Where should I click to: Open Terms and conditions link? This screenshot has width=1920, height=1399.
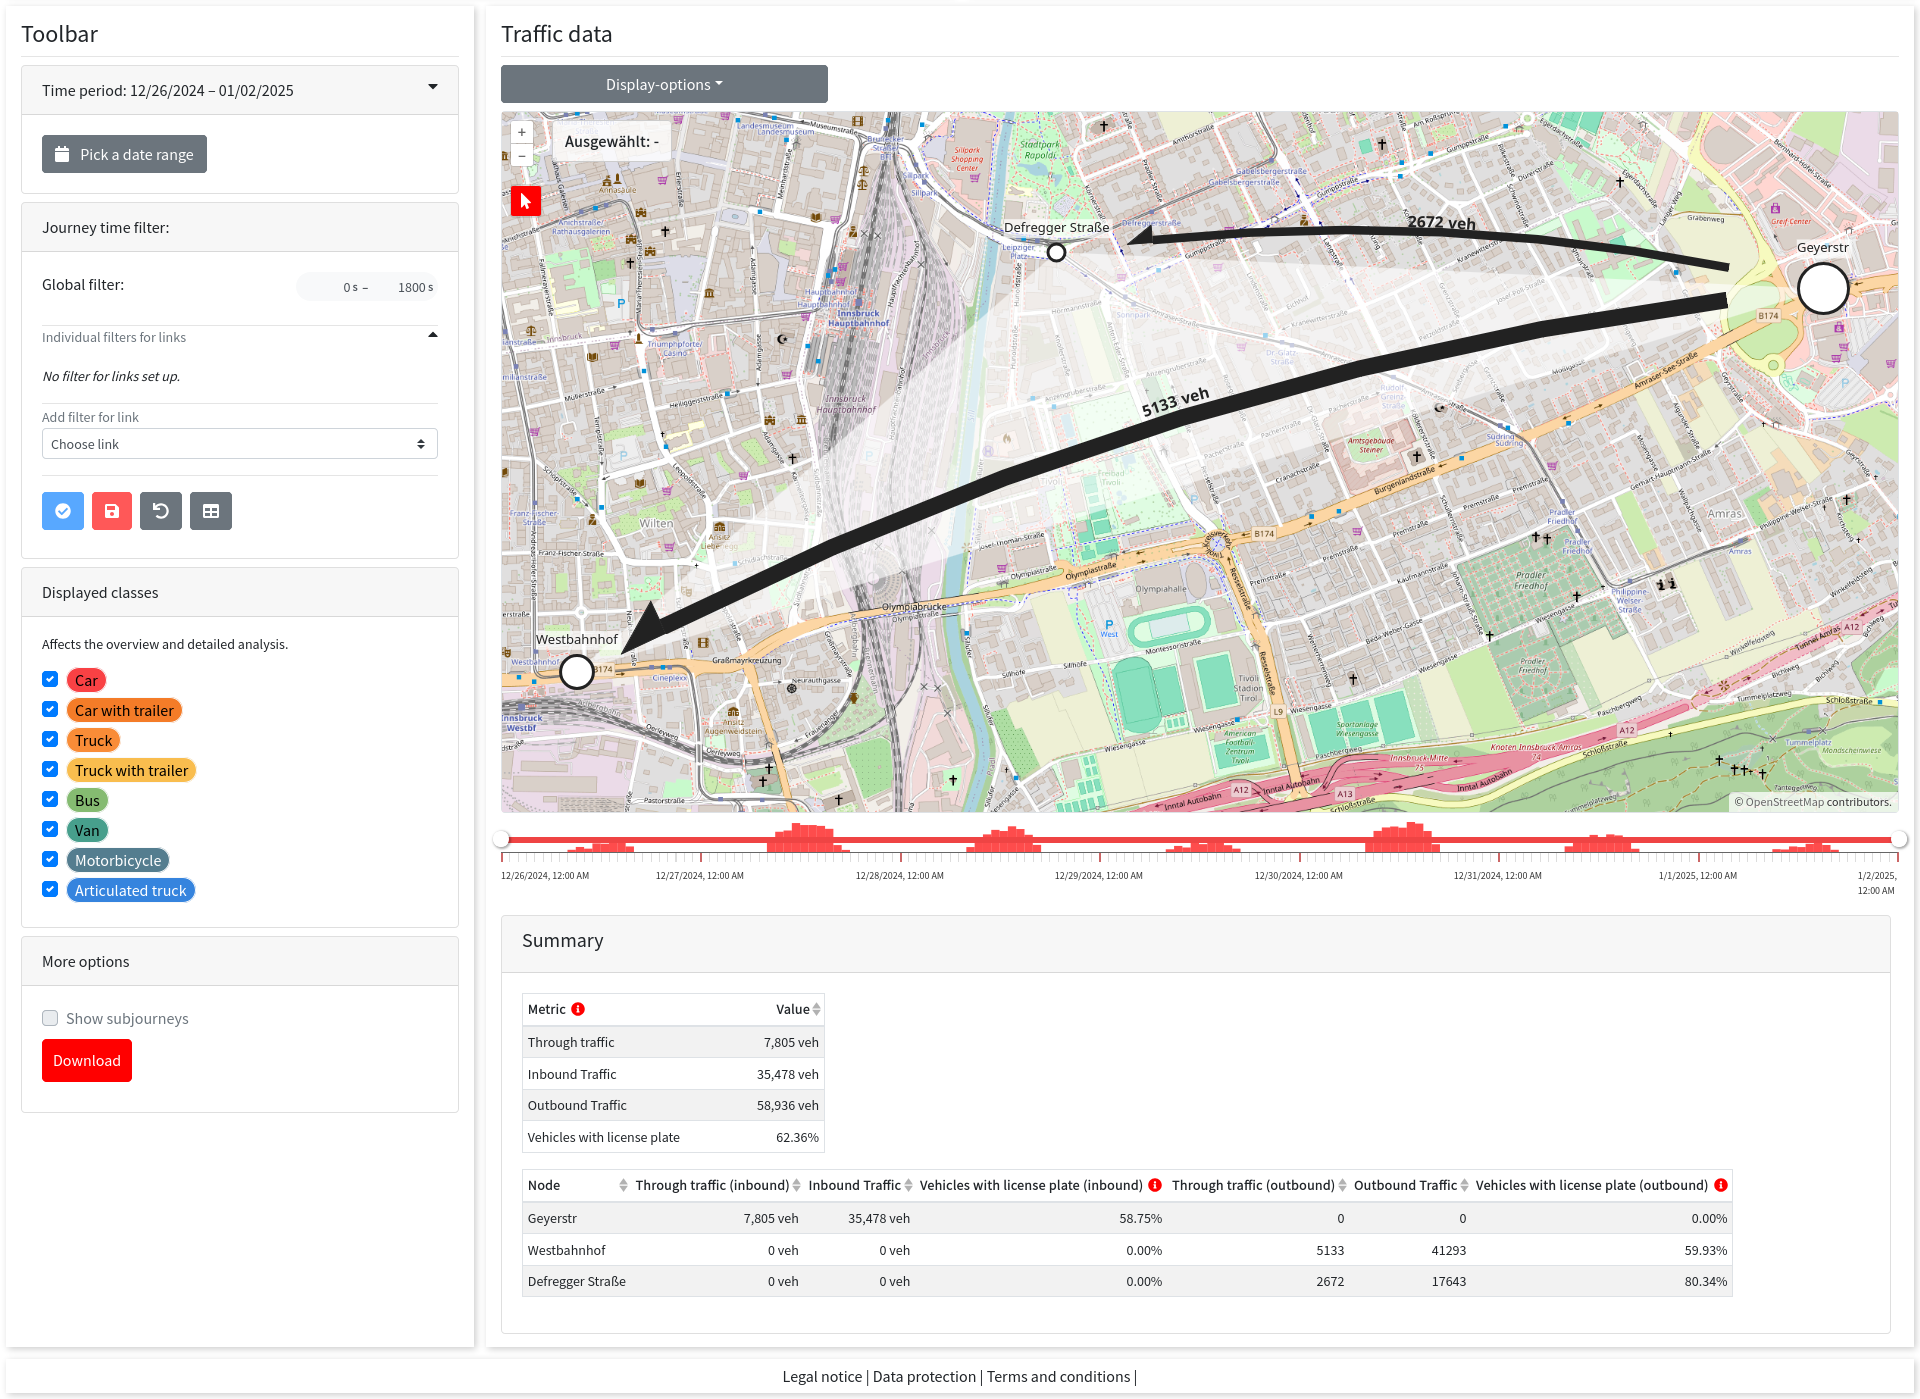tap(1058, 1377)
